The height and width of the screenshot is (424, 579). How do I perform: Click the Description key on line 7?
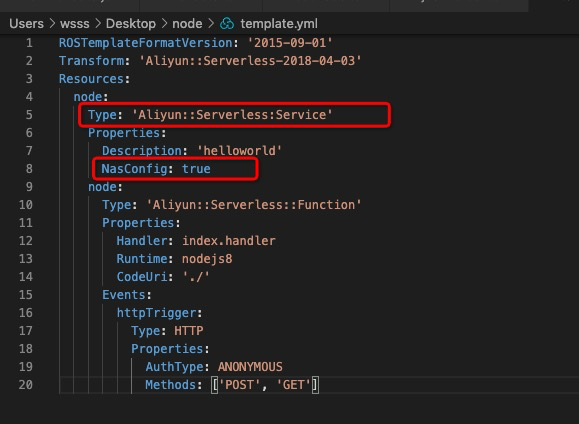(x=142, y=151)
